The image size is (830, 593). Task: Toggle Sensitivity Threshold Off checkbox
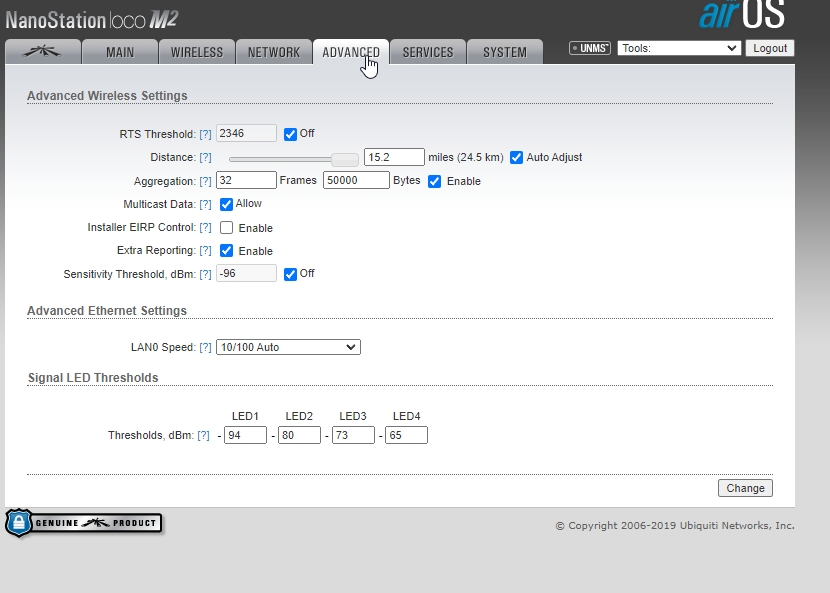click(290, 274)
